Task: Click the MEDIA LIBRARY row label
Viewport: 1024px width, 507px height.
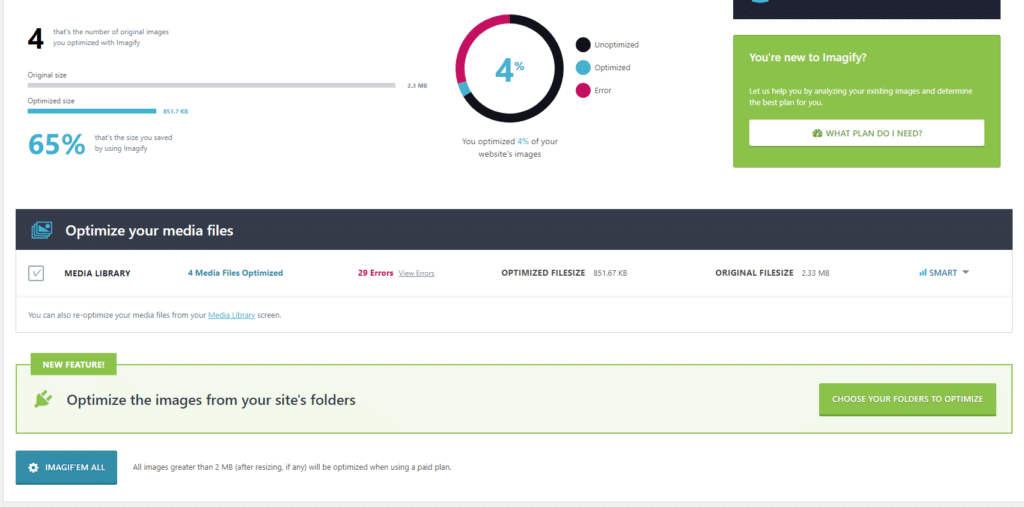Action: click(97, 273)
